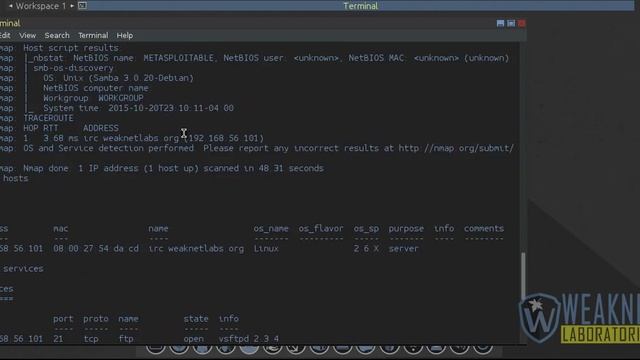The height and width of the screenshot is (360, 640).
Task: Open the Edit menu
Action: click(5, 36)
